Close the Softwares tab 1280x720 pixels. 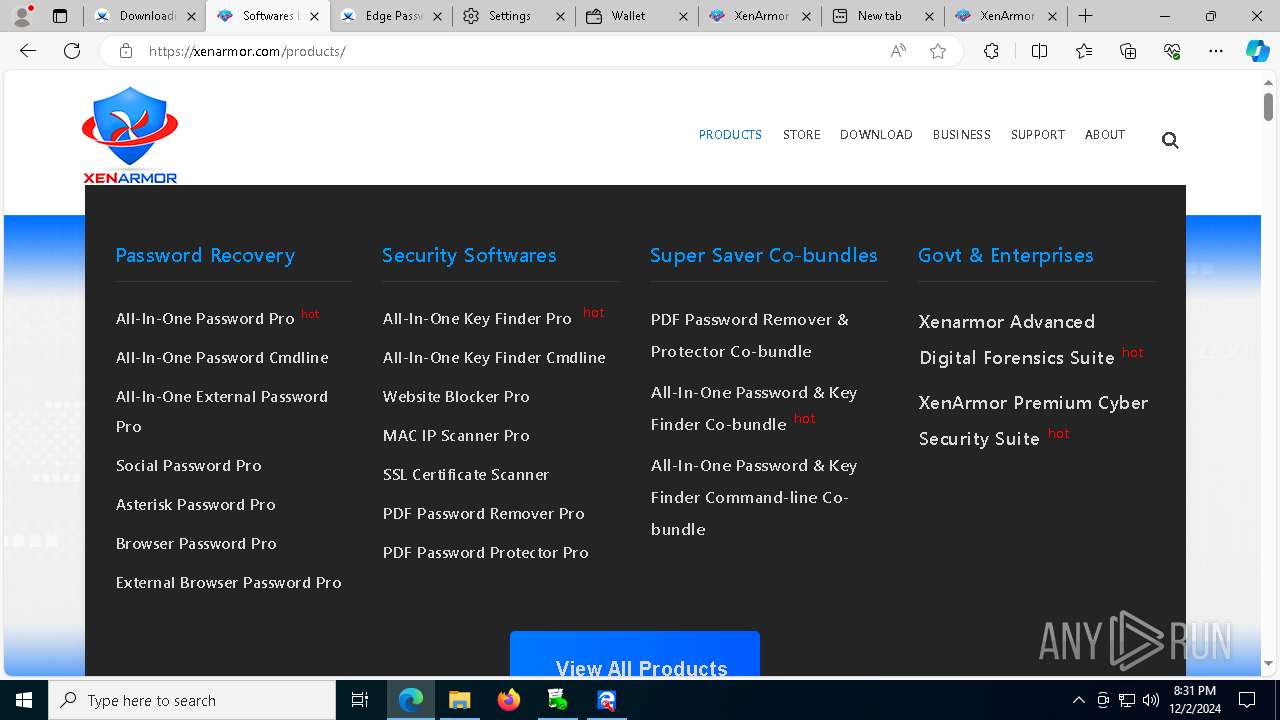tap(314, 16)
